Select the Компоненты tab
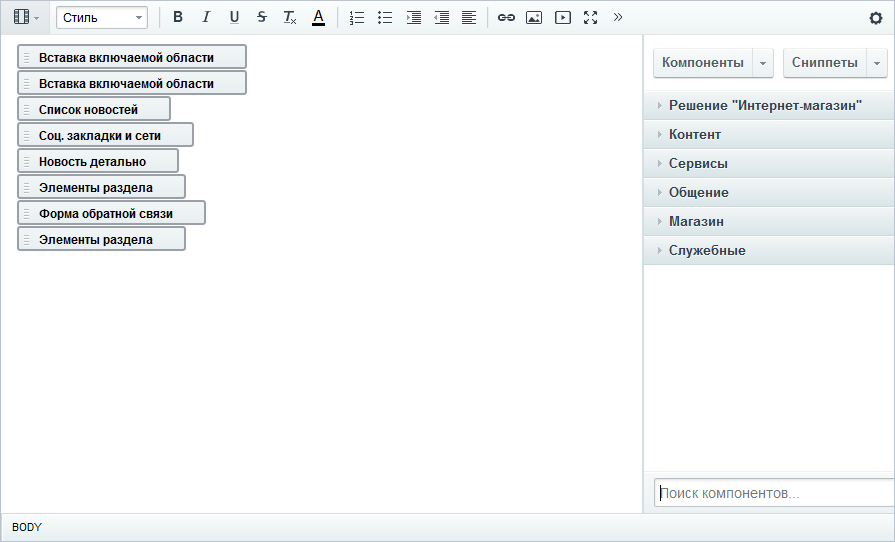895x542 pixels. click(703, 63)
